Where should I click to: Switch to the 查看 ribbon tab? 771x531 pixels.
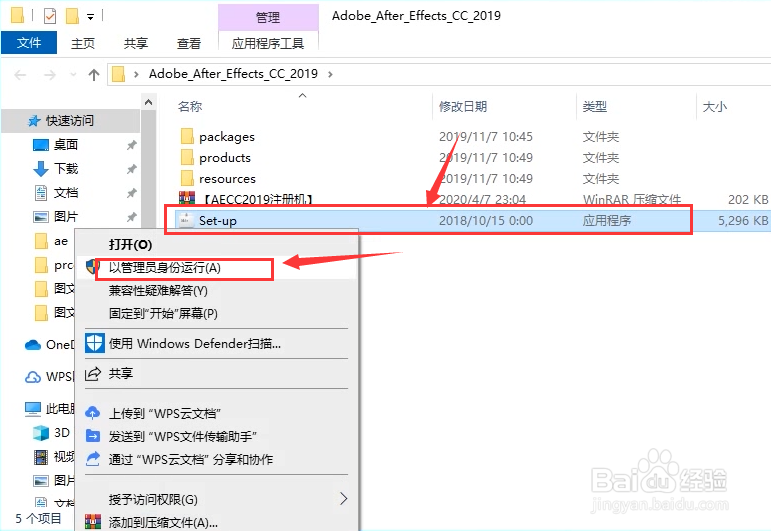[189, 43]
